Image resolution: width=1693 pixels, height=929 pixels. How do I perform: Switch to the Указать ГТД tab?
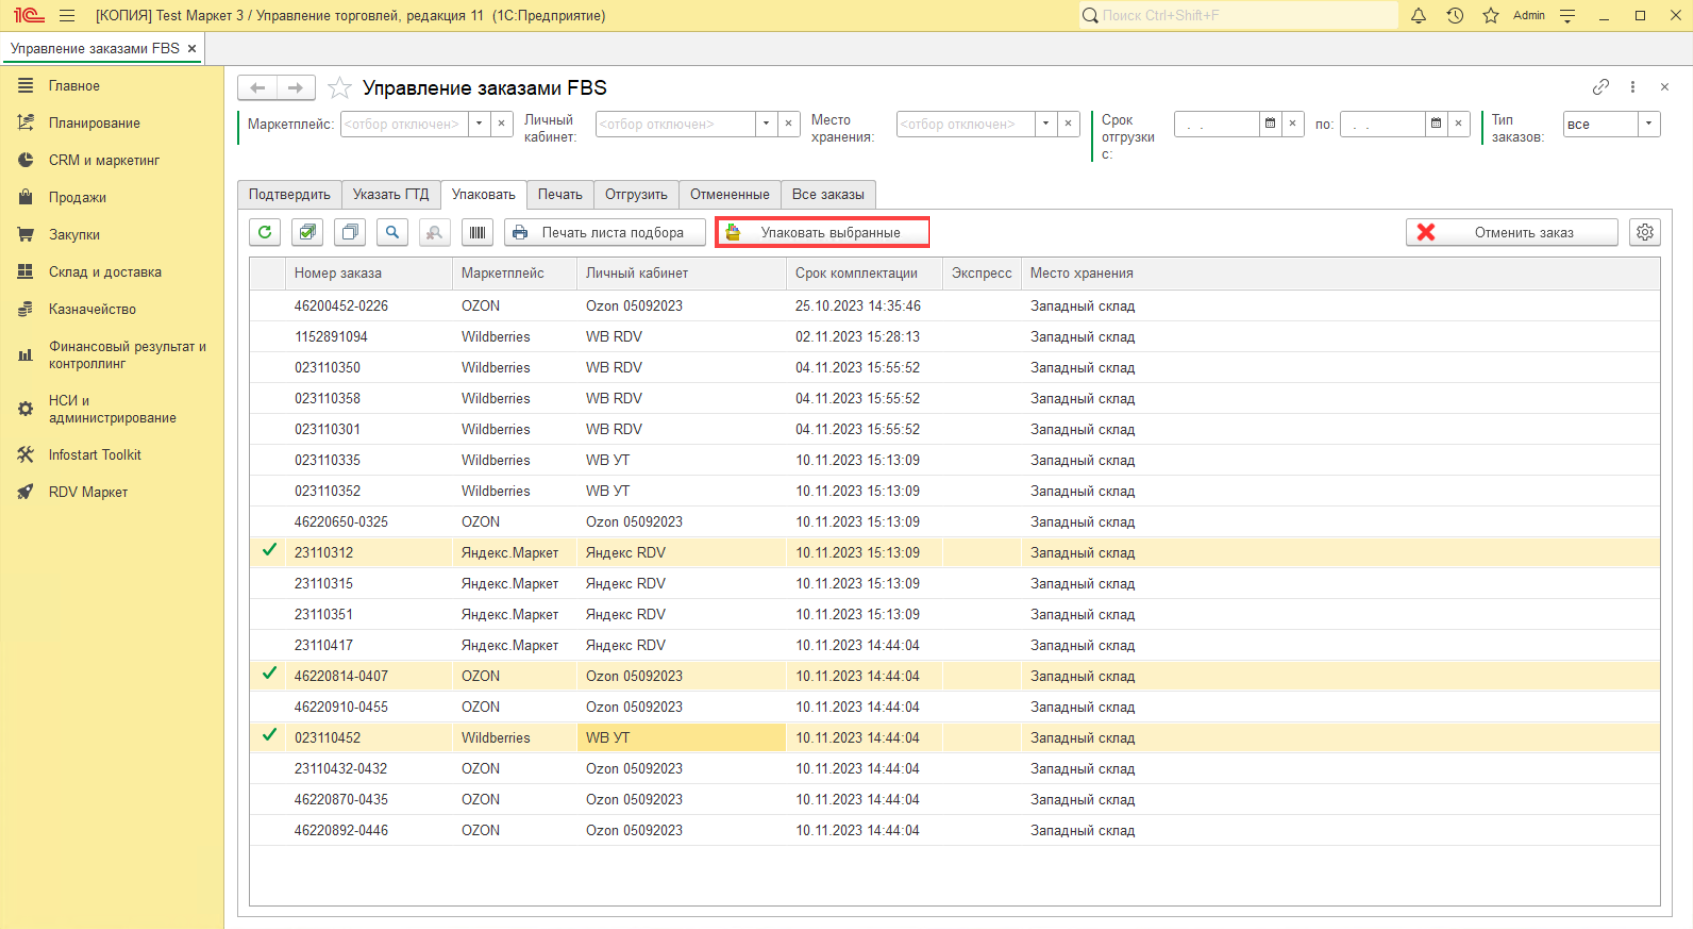click(391, 194)
